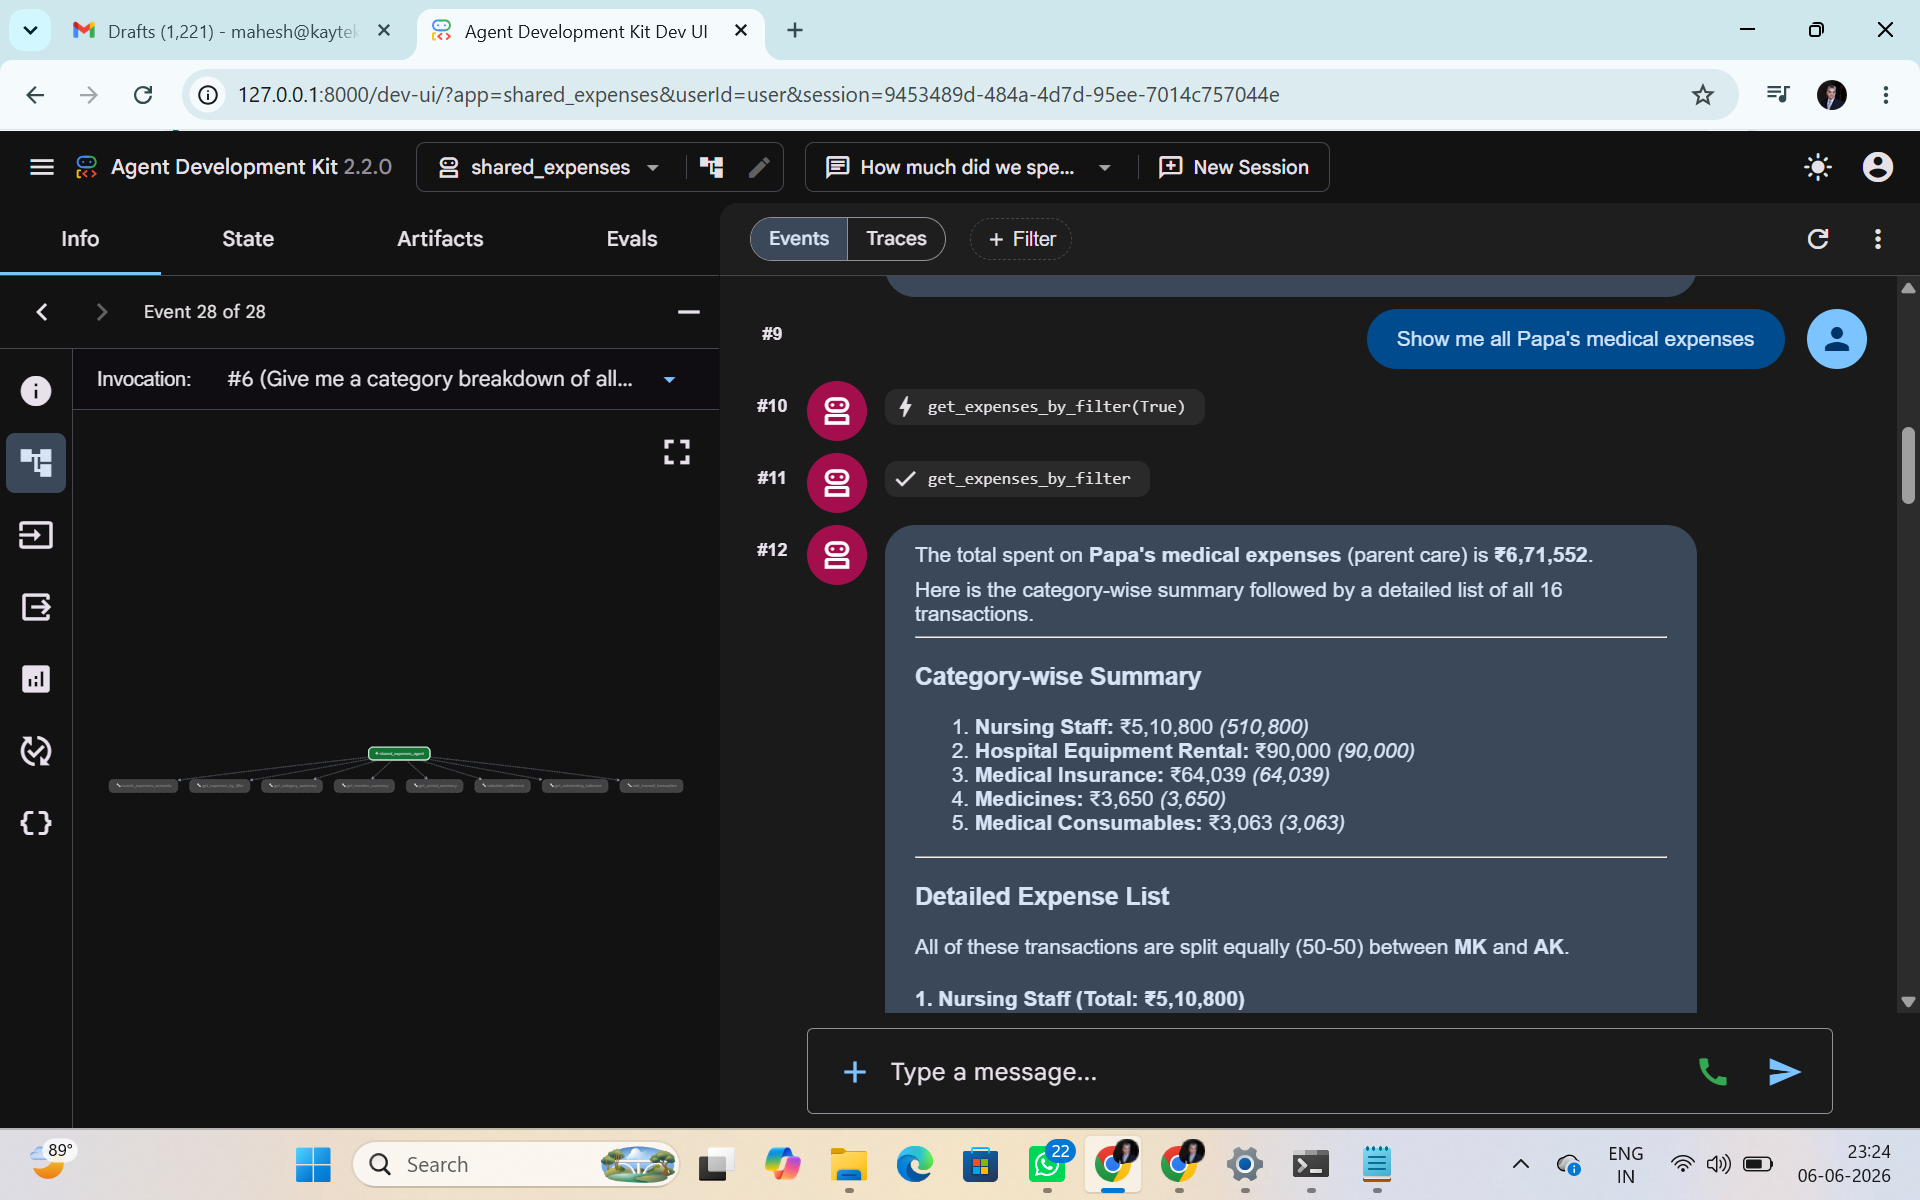Viewport: 1920px width, 1200px height.
Task: Switch view to Traces
Action: point(896,239)
